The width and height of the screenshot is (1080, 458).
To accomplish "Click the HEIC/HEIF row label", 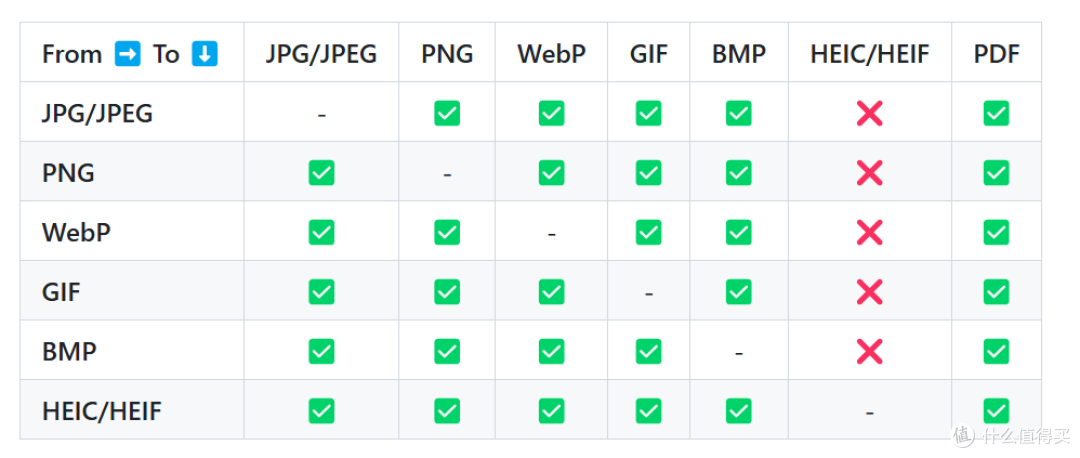I will 102,412.
